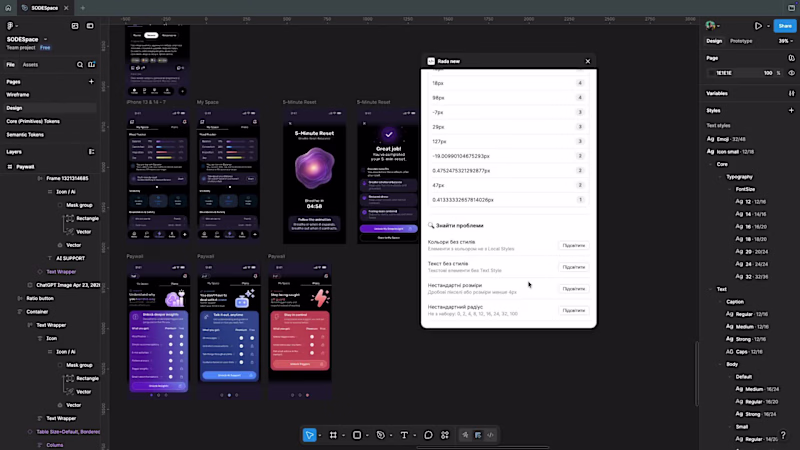
Task: Select the Pen tool
Action: (381, 435)
